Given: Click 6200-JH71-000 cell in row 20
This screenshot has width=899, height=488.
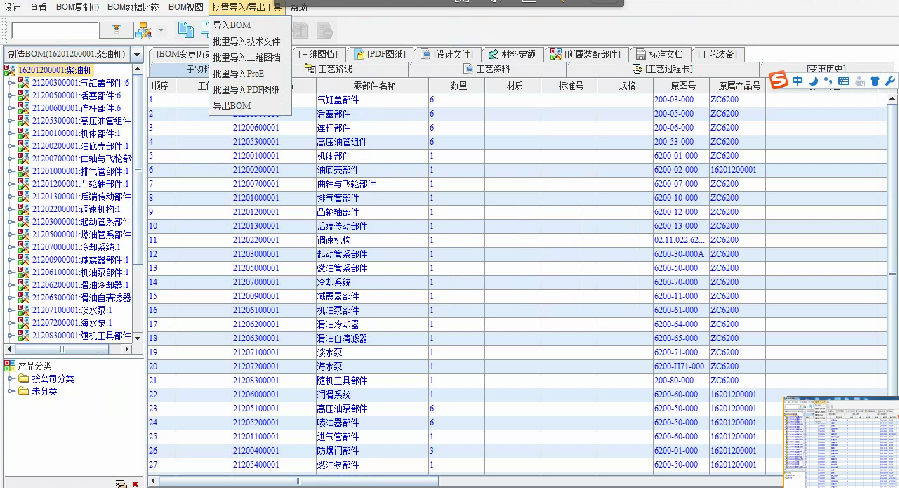Looking at the screenshot, I should click(679, 366).
